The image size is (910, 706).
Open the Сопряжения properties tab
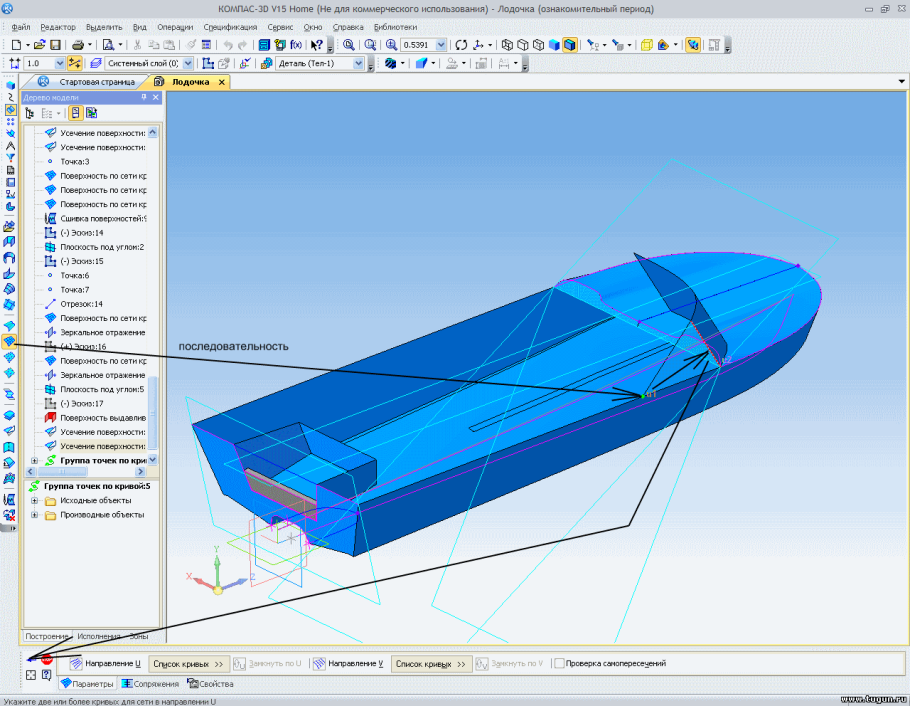(x=155, y=684)
